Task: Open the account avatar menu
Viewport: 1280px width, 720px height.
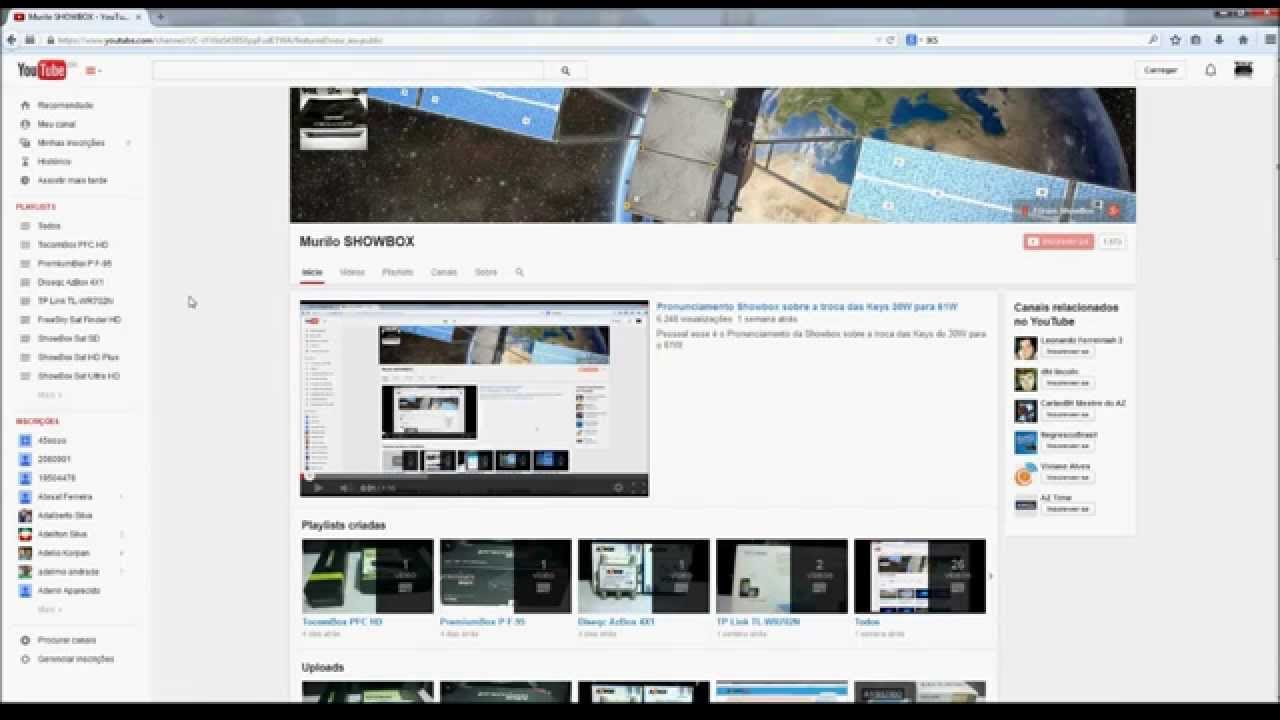Action: pos(1244,69)
